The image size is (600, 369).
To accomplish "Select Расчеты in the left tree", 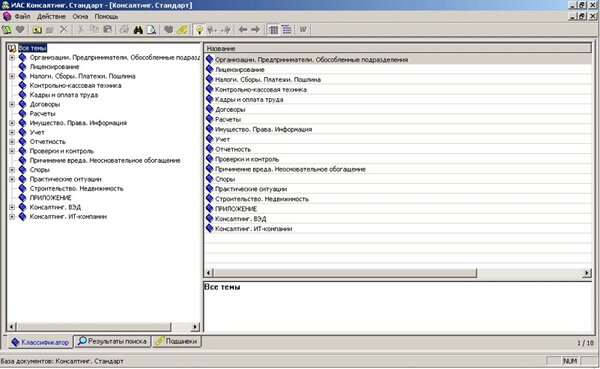I will click(42, 114).
